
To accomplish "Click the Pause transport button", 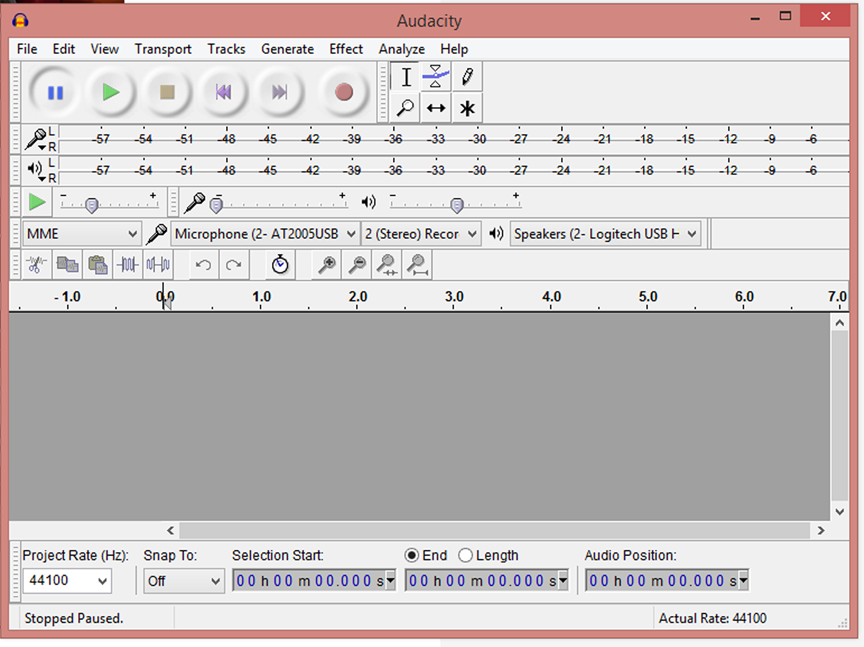I will coord(55,92).
